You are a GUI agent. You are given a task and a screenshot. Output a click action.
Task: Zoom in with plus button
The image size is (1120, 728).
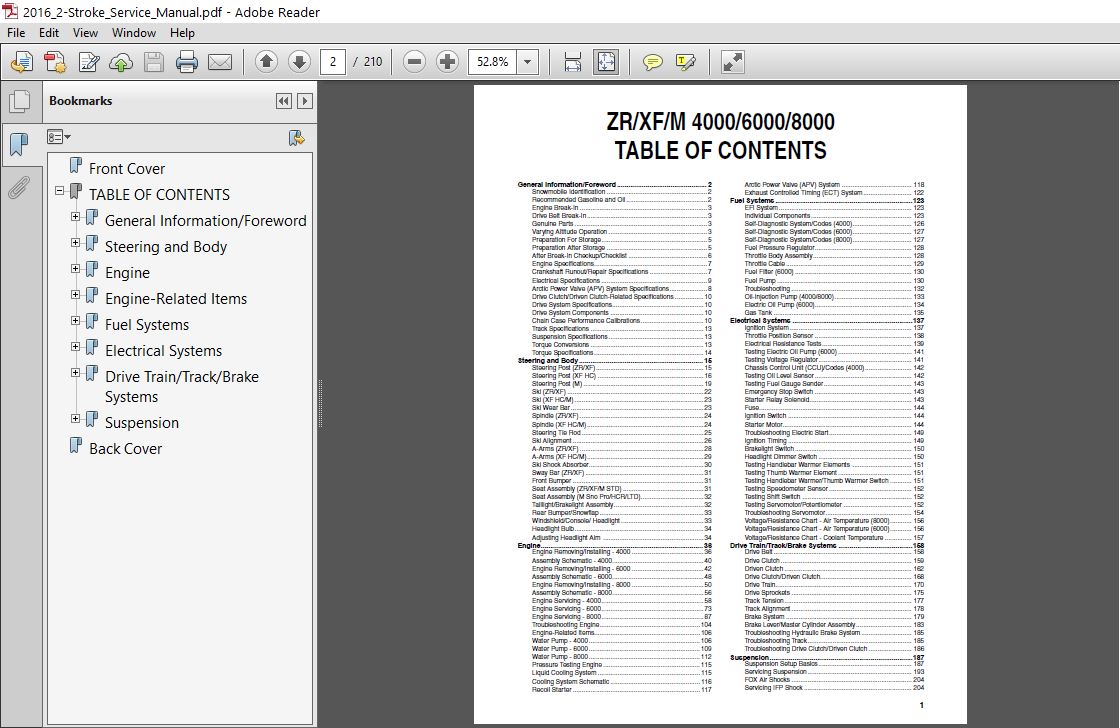tap(447, 62)
